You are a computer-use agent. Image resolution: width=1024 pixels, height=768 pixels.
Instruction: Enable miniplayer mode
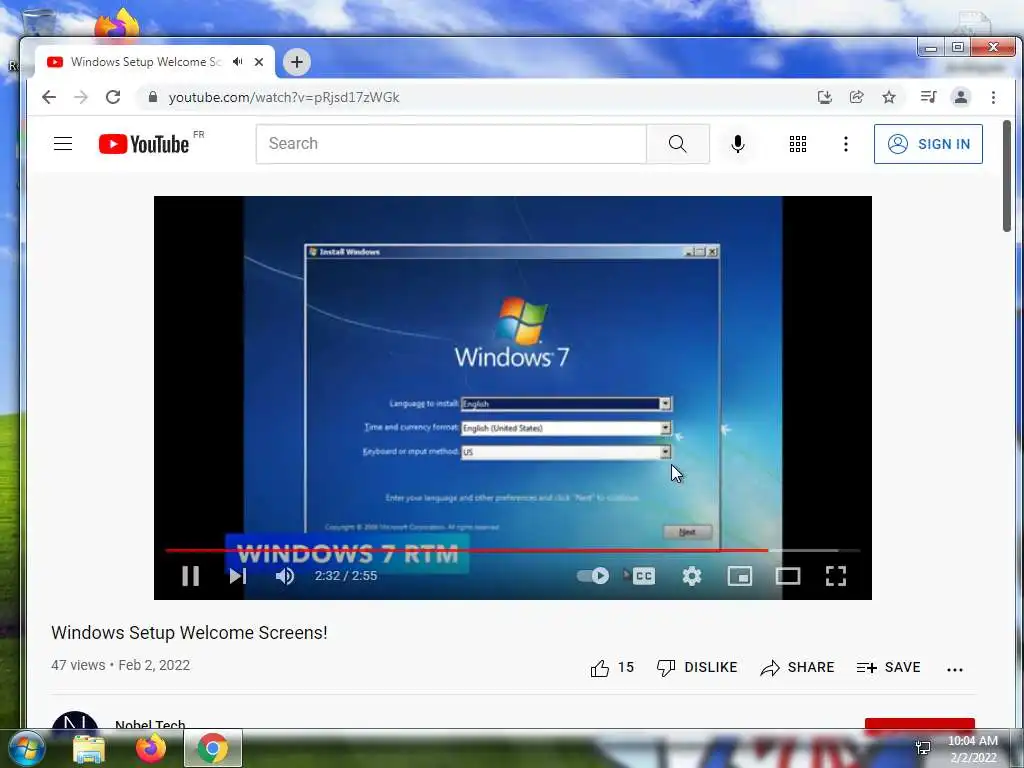(x=740, y=576)
